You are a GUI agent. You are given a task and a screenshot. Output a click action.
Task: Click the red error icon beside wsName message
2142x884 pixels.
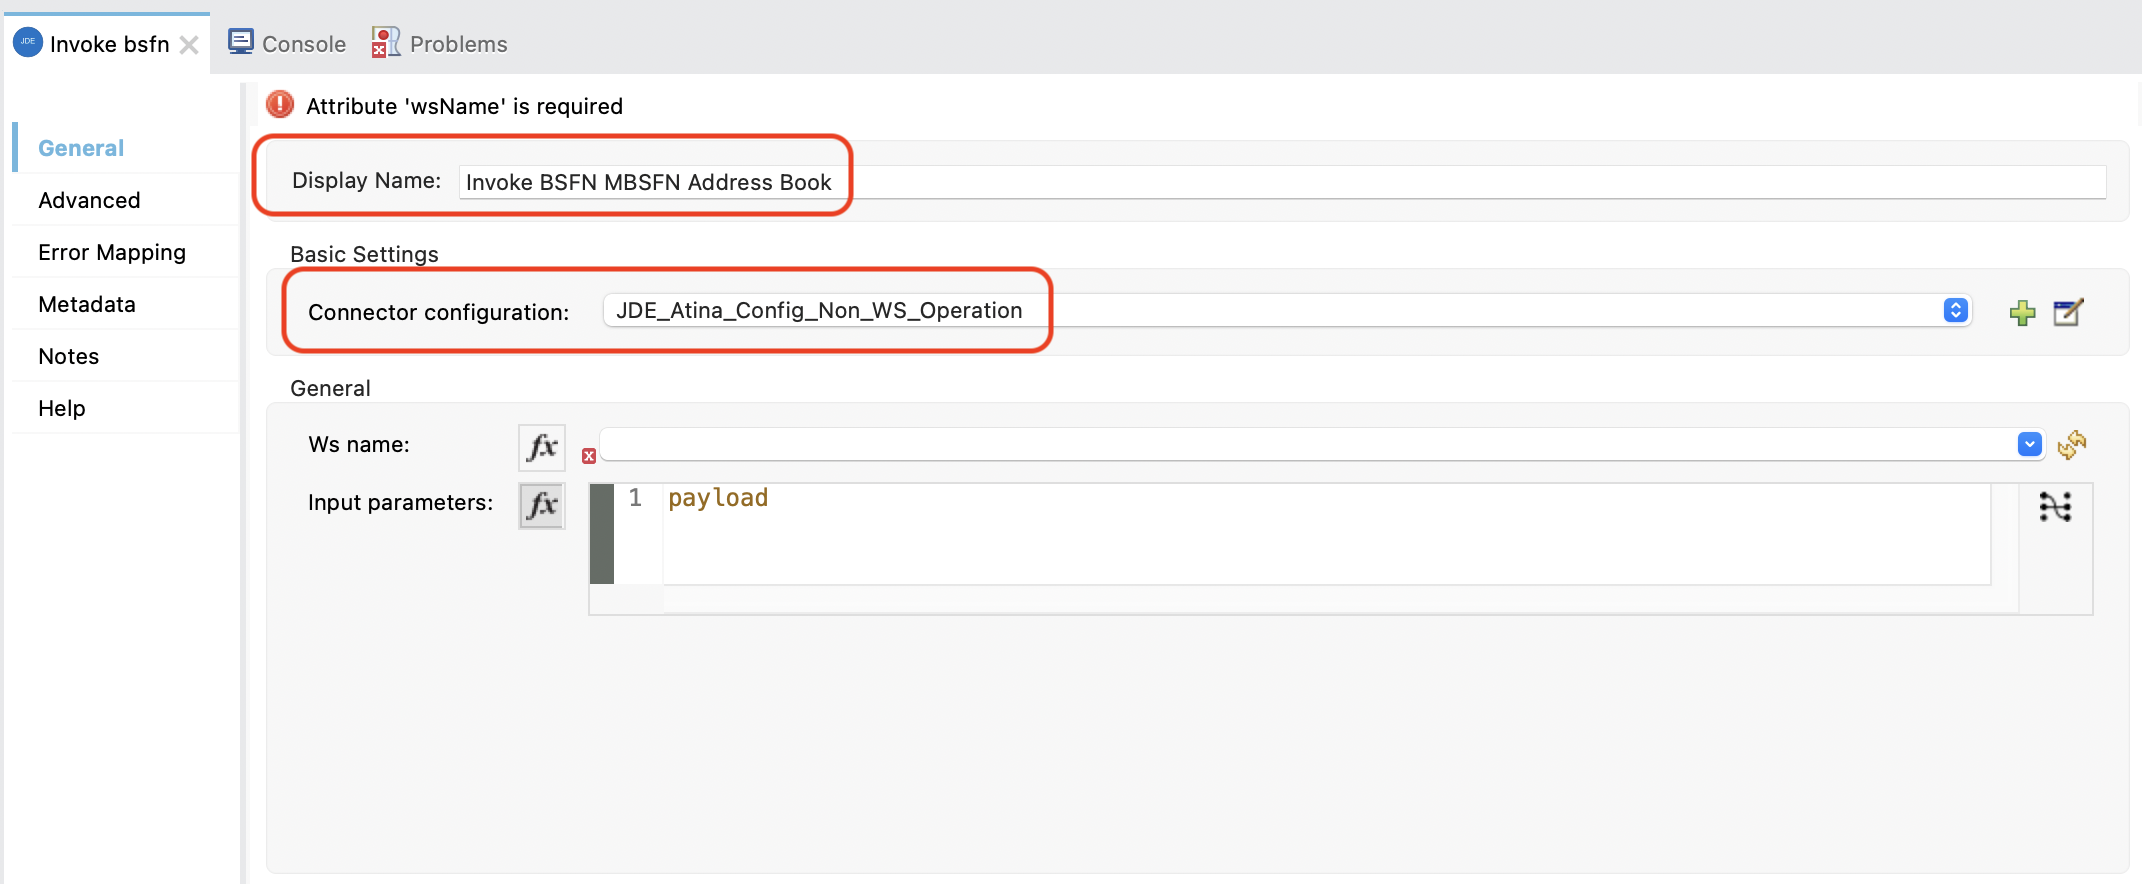click(x=280, y=104)
